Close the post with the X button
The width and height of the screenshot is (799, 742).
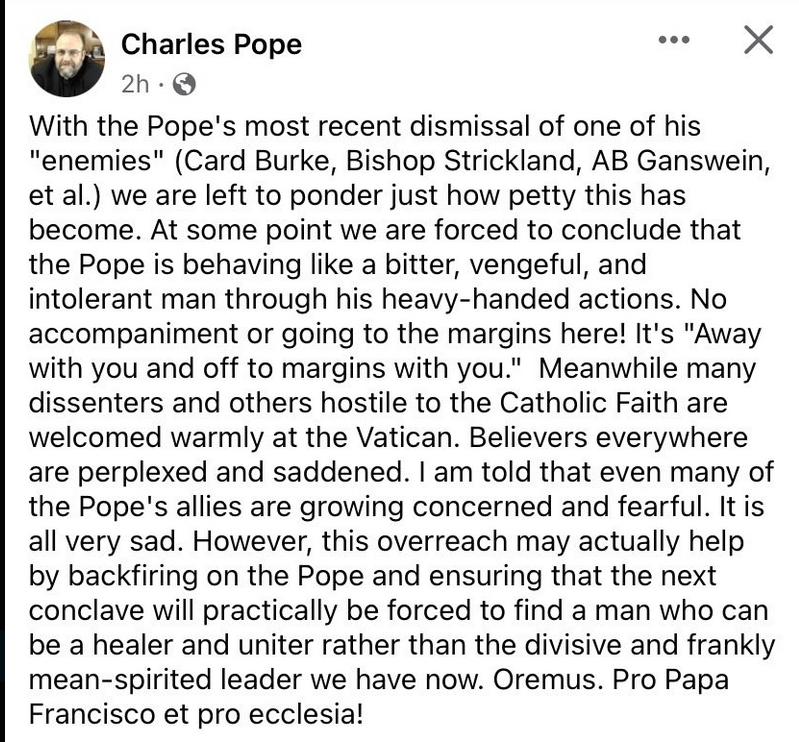click(759, 42)
